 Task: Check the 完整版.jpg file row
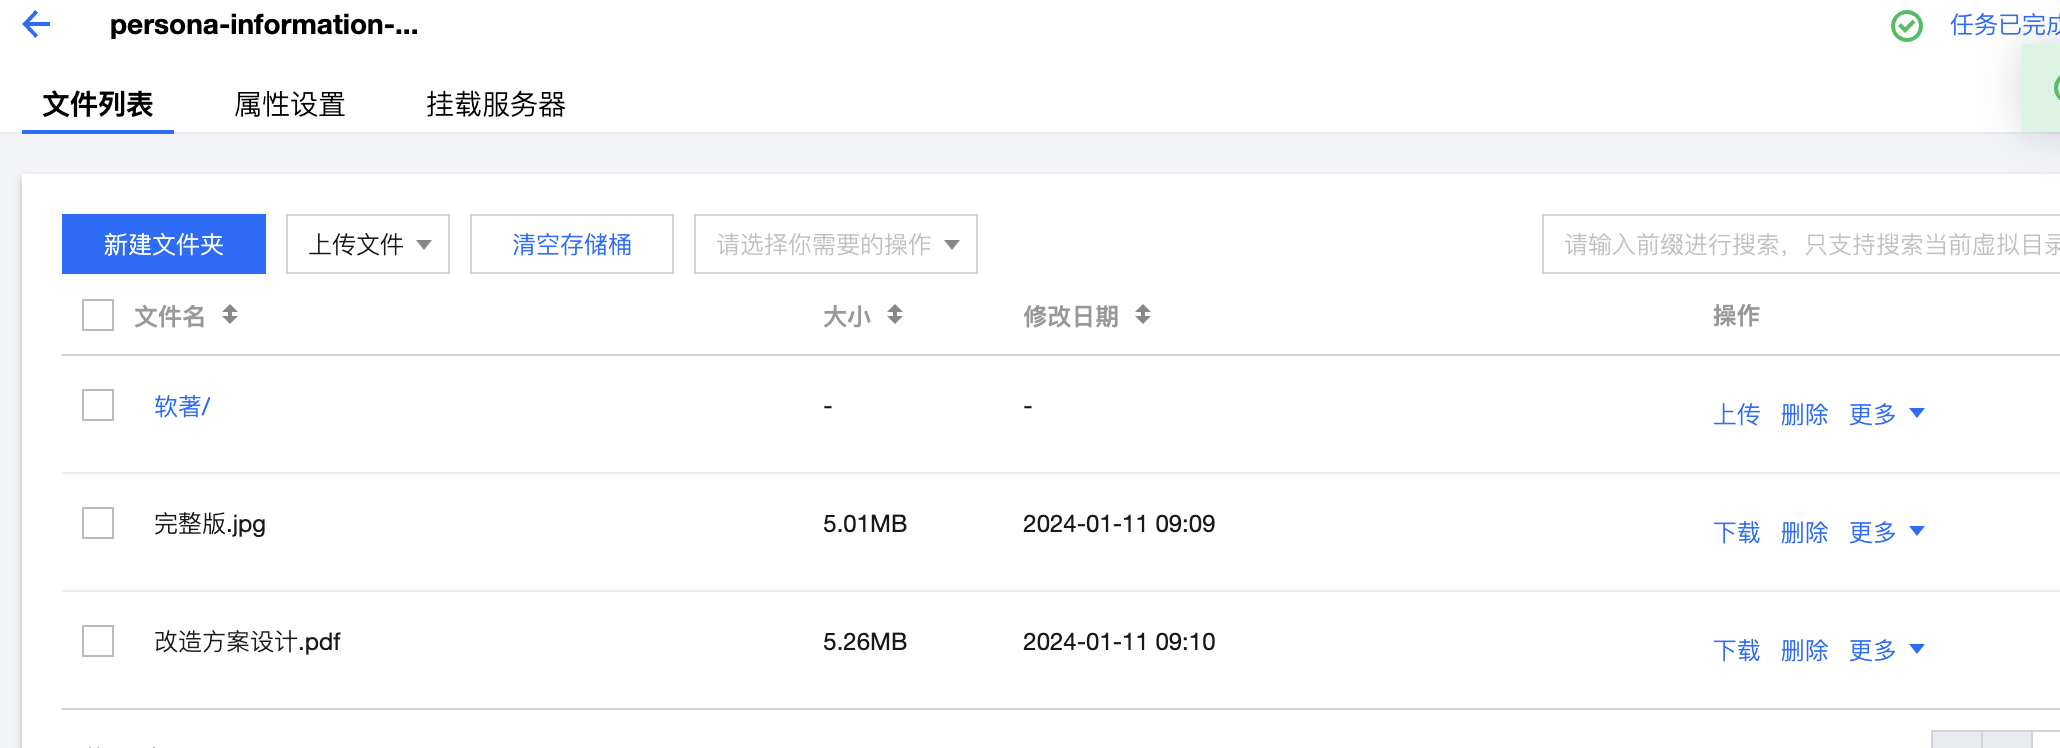[98, 523]
